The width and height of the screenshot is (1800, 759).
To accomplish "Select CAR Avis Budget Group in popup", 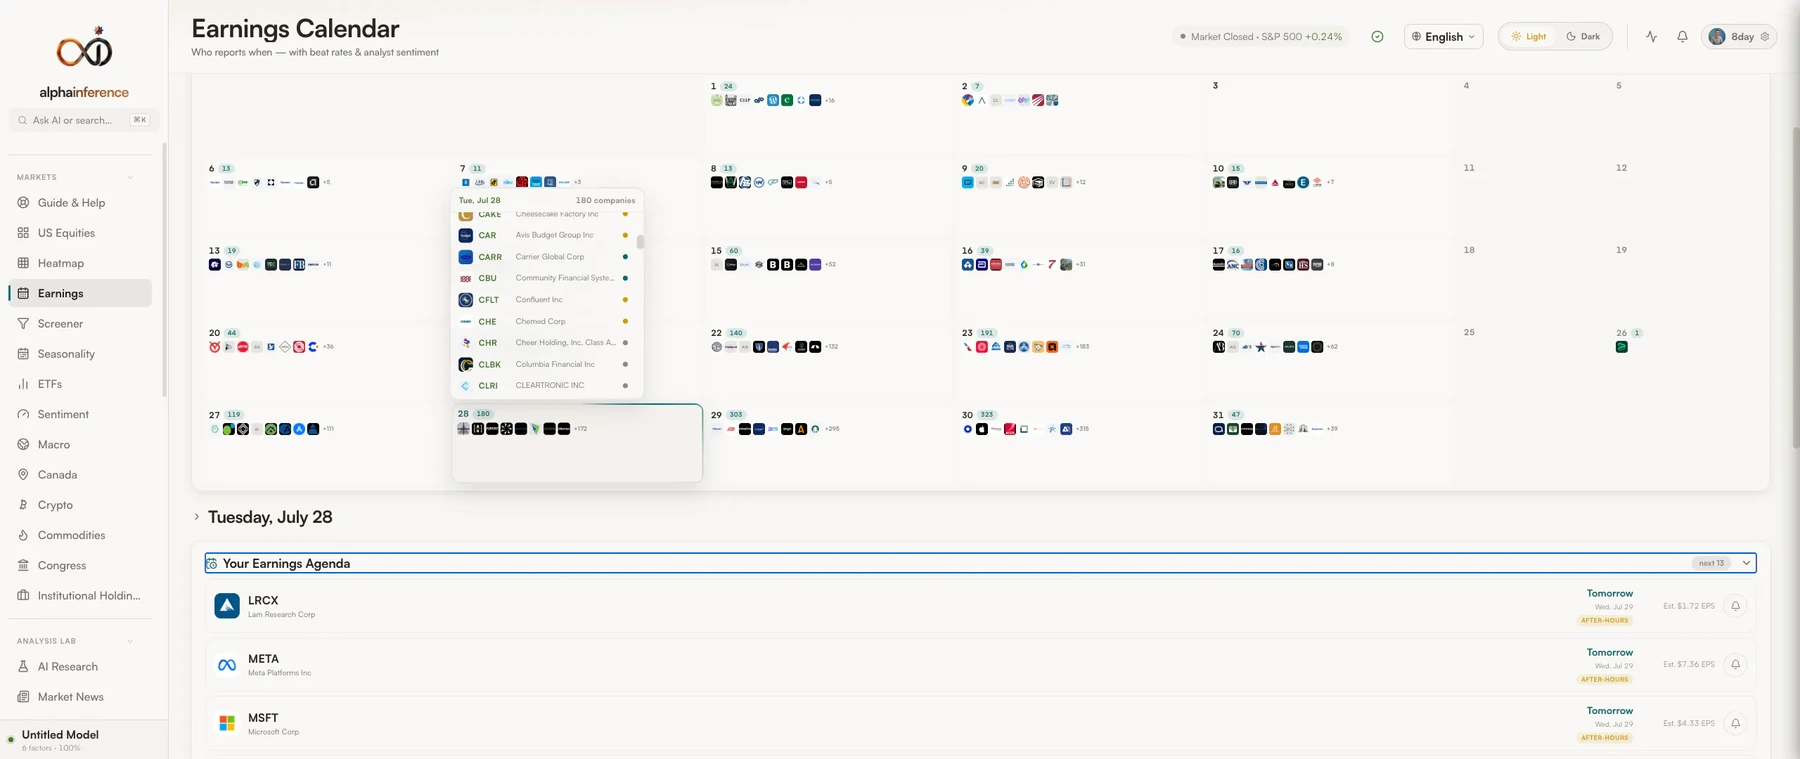I will click(x=544, y=235).
